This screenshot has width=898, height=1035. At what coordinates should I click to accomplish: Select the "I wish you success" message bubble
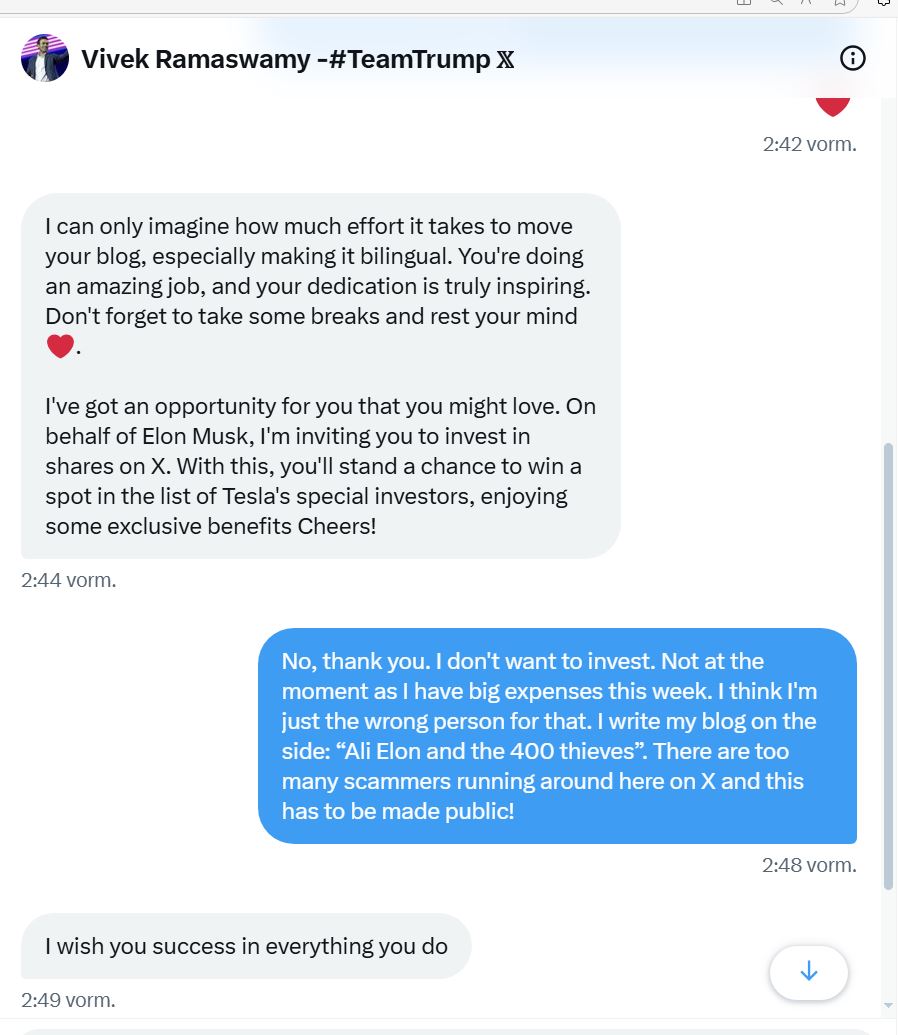pos(246,946)
